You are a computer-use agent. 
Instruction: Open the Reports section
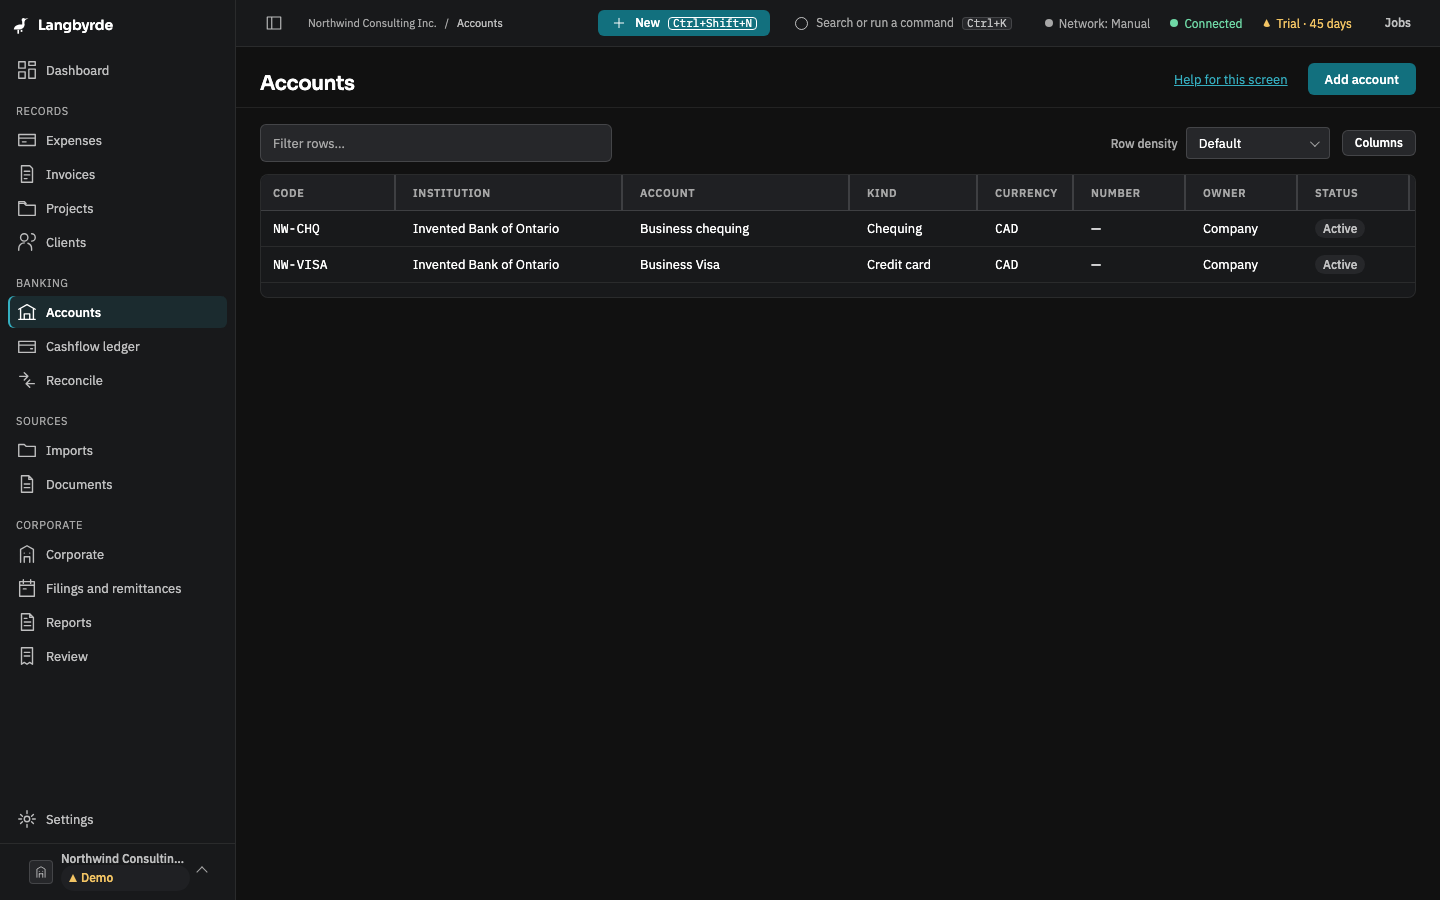[118, 622]
